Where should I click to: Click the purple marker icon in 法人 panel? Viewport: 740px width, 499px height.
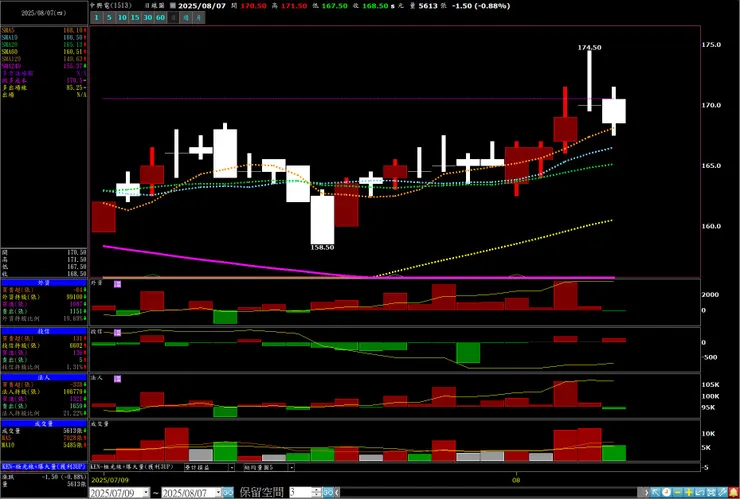[x=118, y=379]
